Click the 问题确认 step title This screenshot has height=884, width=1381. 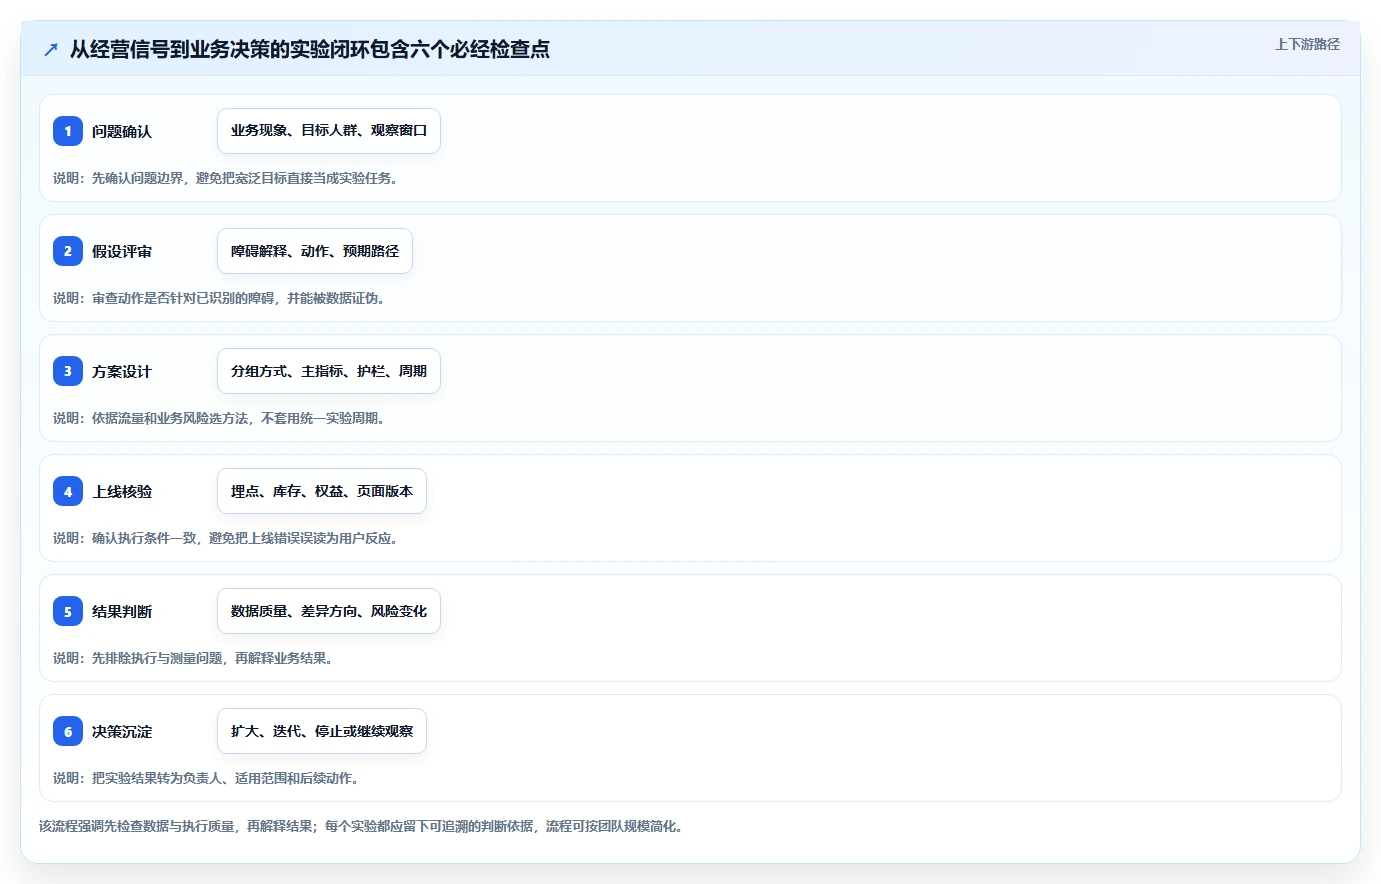pyautogui.click(x=122, y=131)
